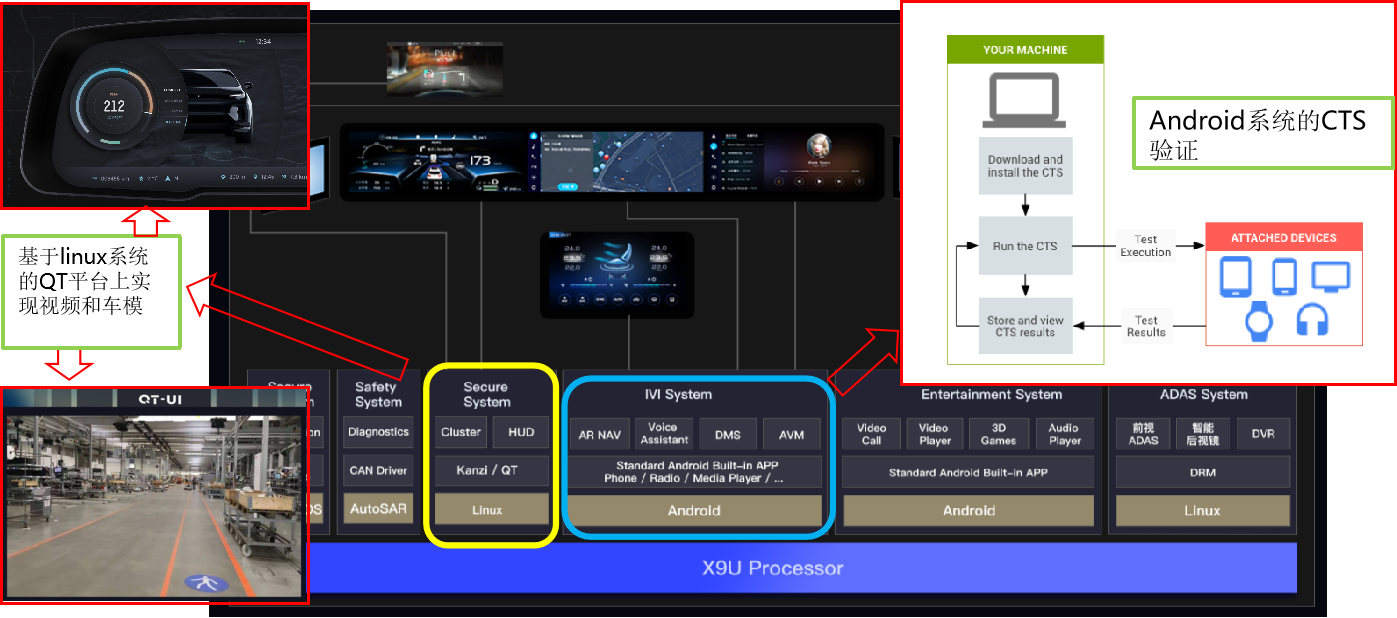Click the smartphone icon in Attached Devices

click(1284, 276)
